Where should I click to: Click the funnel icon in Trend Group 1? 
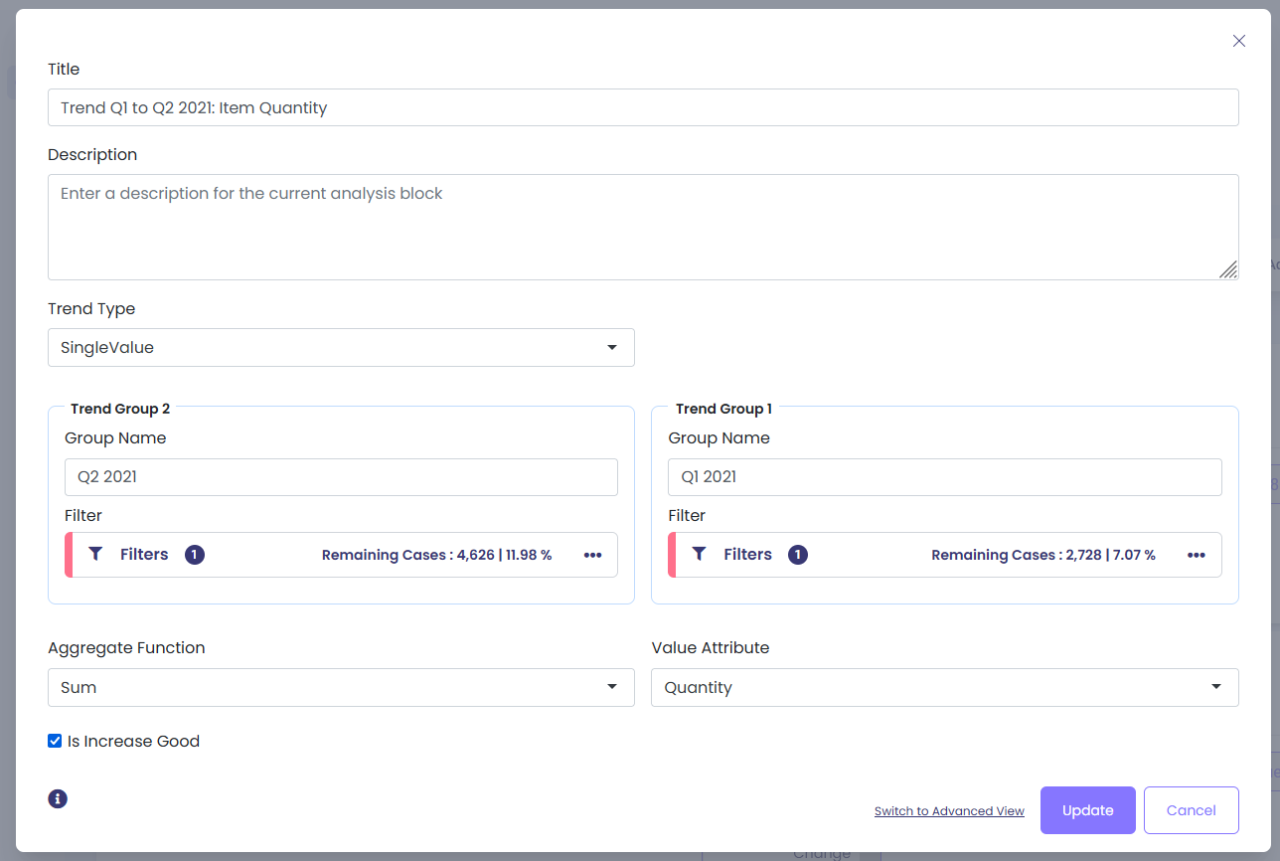[699, 554]
